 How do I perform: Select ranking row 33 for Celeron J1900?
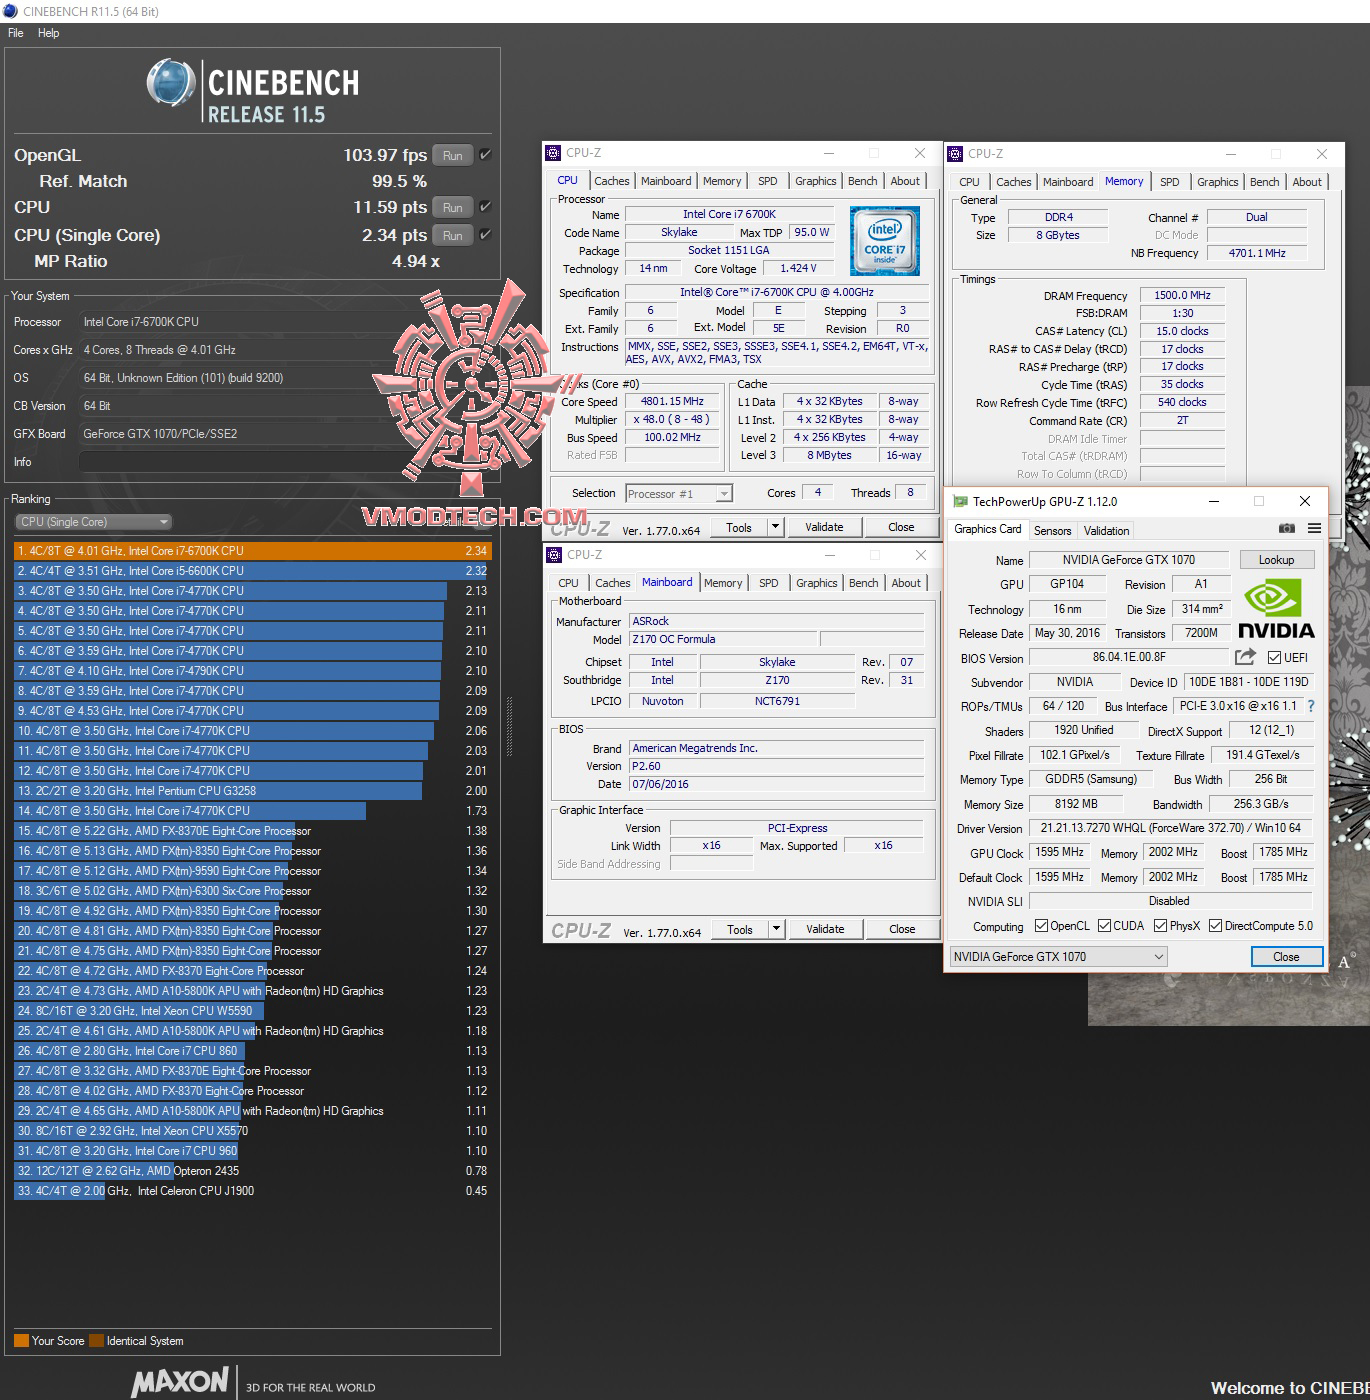pos(252,1191)
